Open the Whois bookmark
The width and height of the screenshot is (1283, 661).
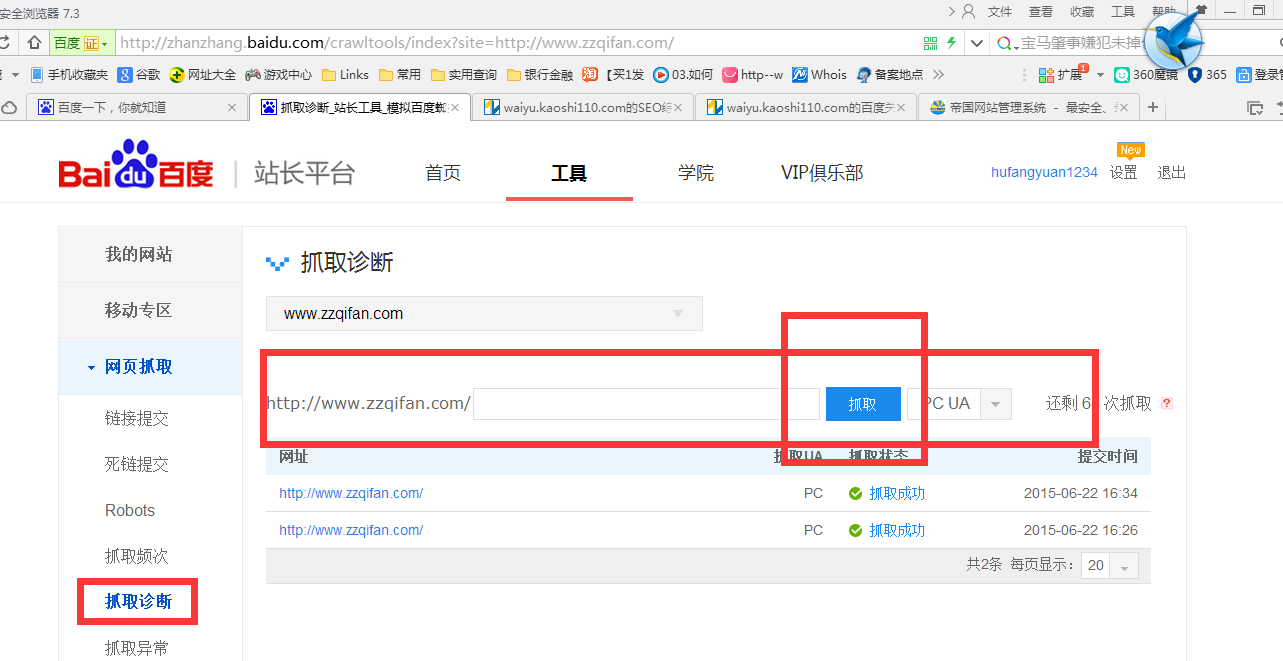(826, 74)
